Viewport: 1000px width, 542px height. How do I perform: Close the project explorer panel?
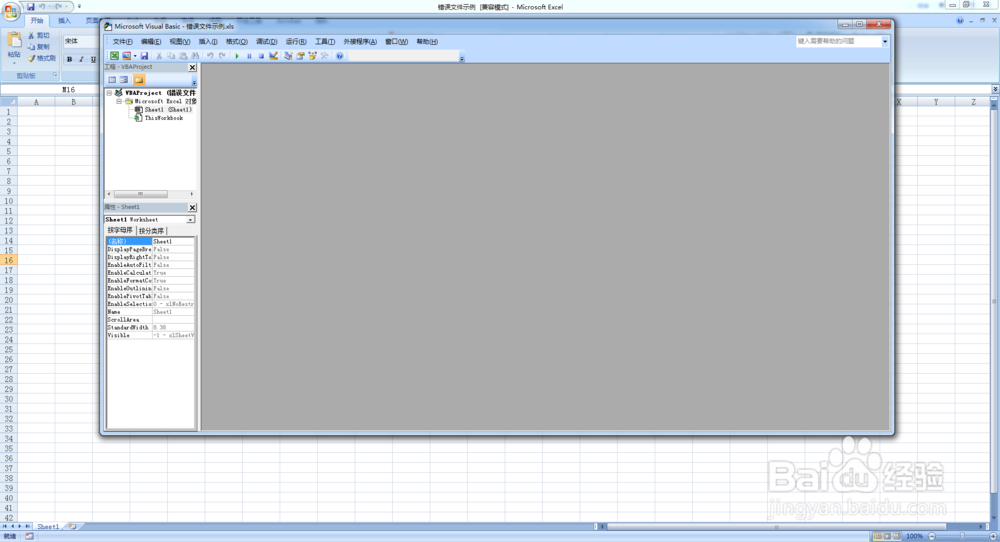192,67
